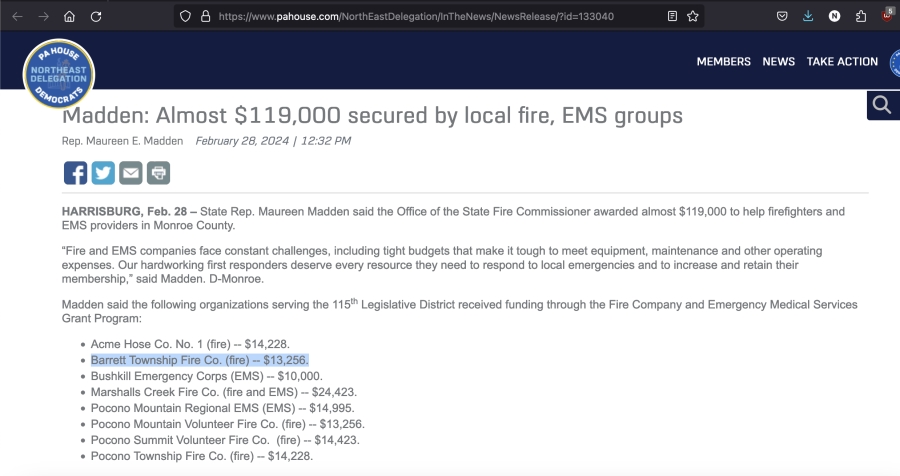Open browser downloads panel
This screenshot has height=476, width=900.
808,16
